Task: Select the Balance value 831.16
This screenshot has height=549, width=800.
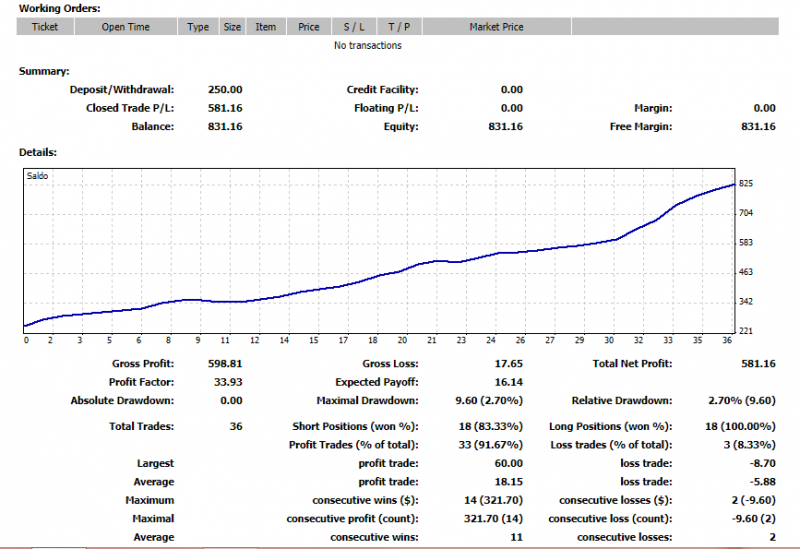Action: (x=225, y=127)
